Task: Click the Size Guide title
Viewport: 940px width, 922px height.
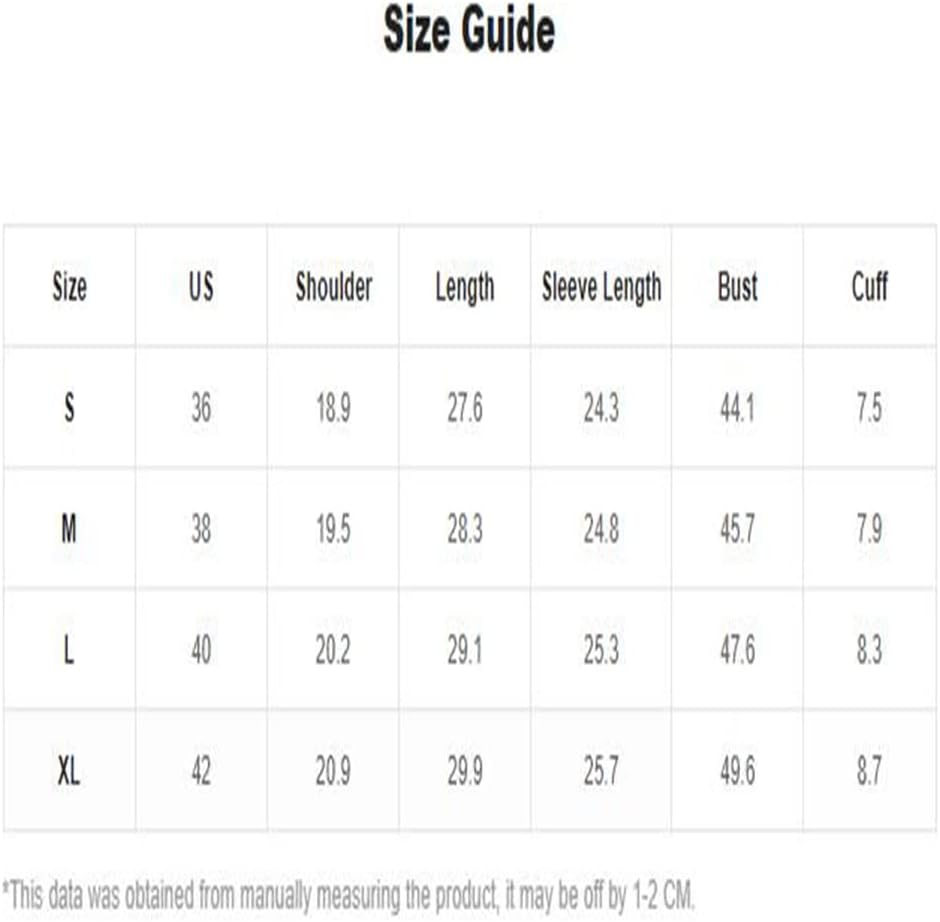Action: 469,30
